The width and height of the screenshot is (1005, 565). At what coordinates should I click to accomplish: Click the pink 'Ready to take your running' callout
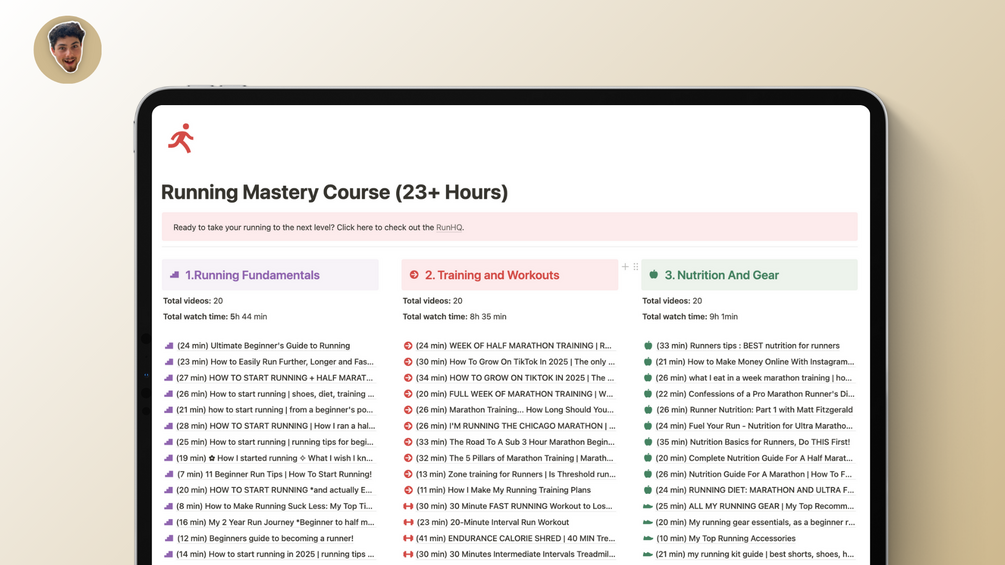tap(510, 227)
